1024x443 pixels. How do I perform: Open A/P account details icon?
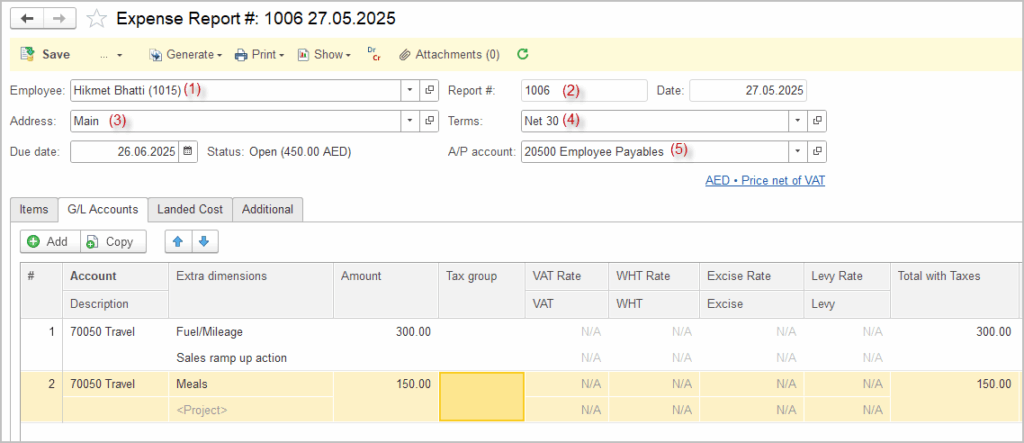pos(817,152)
